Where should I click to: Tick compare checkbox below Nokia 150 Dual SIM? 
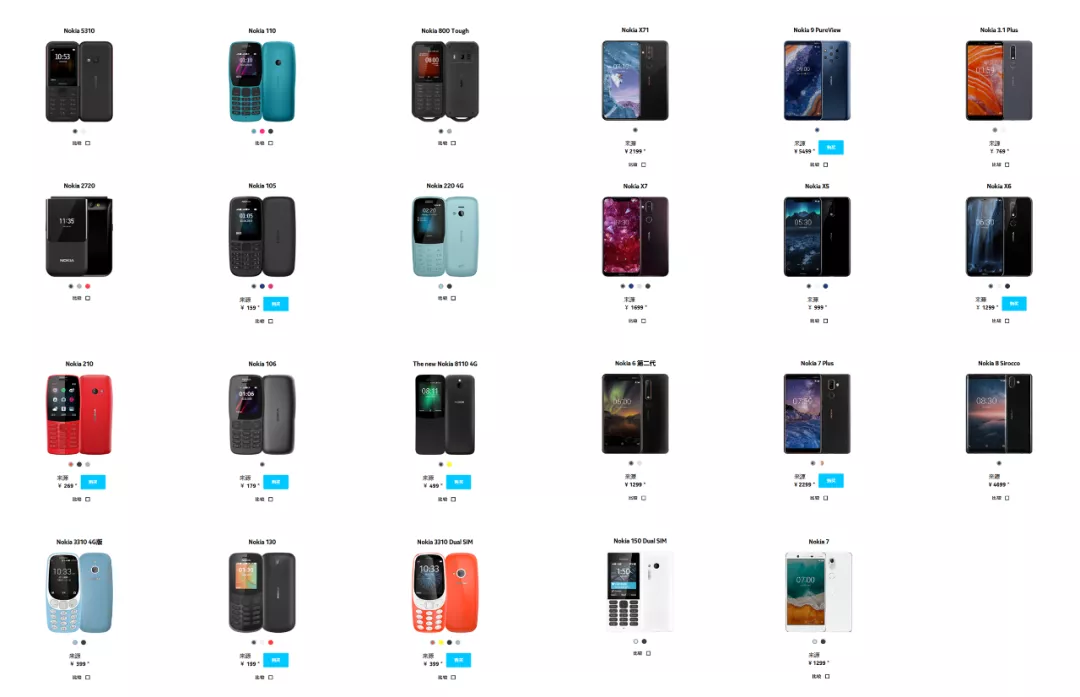coord(648,653)
